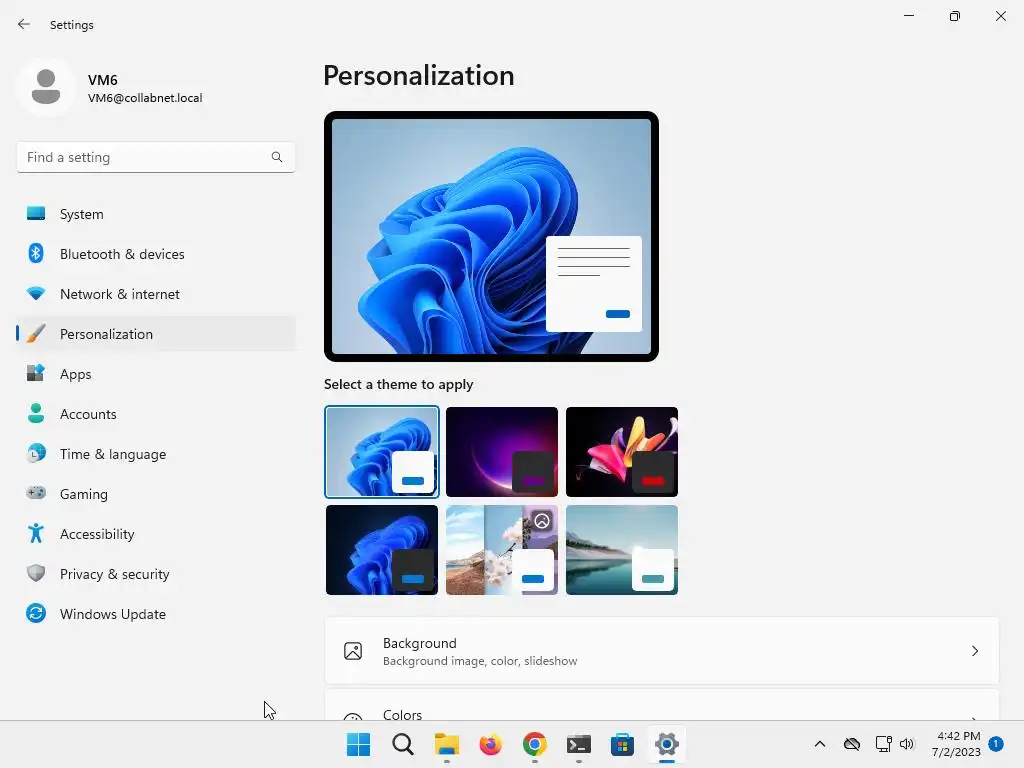1024x768 pixels.
Task: Click the network display tray icon
Action: coord(883,744)
